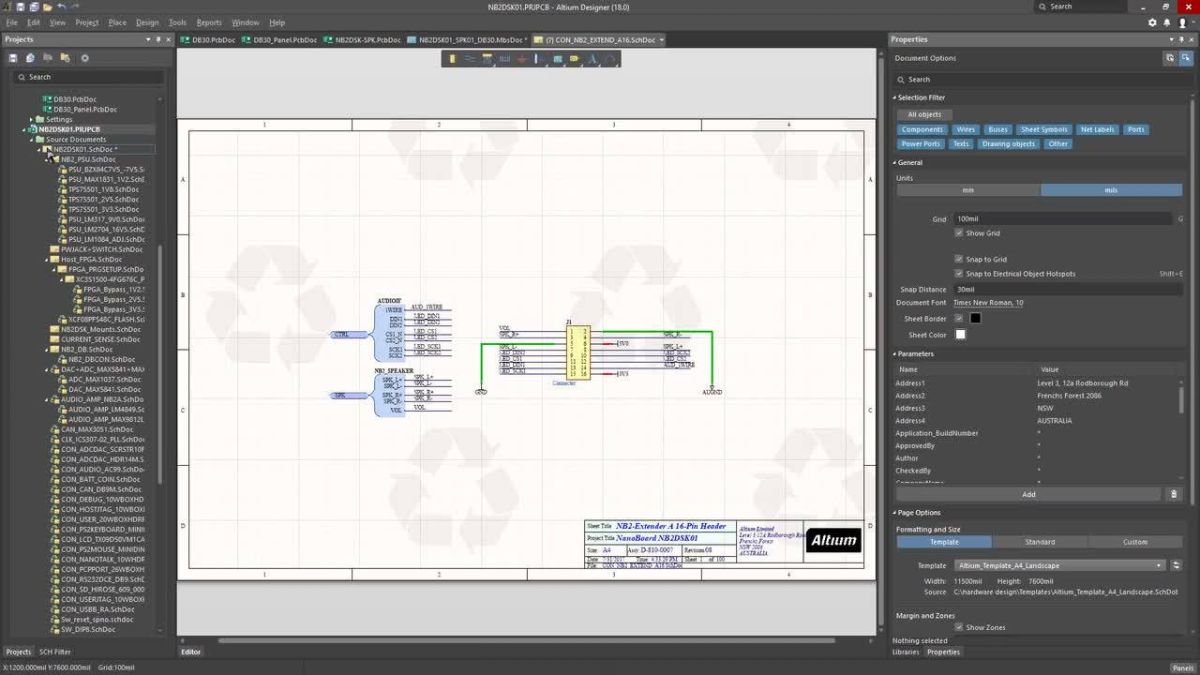Click the Panels button at bottom right
The height and width of the screenshot is (675, 1200).
[1183, 667]
